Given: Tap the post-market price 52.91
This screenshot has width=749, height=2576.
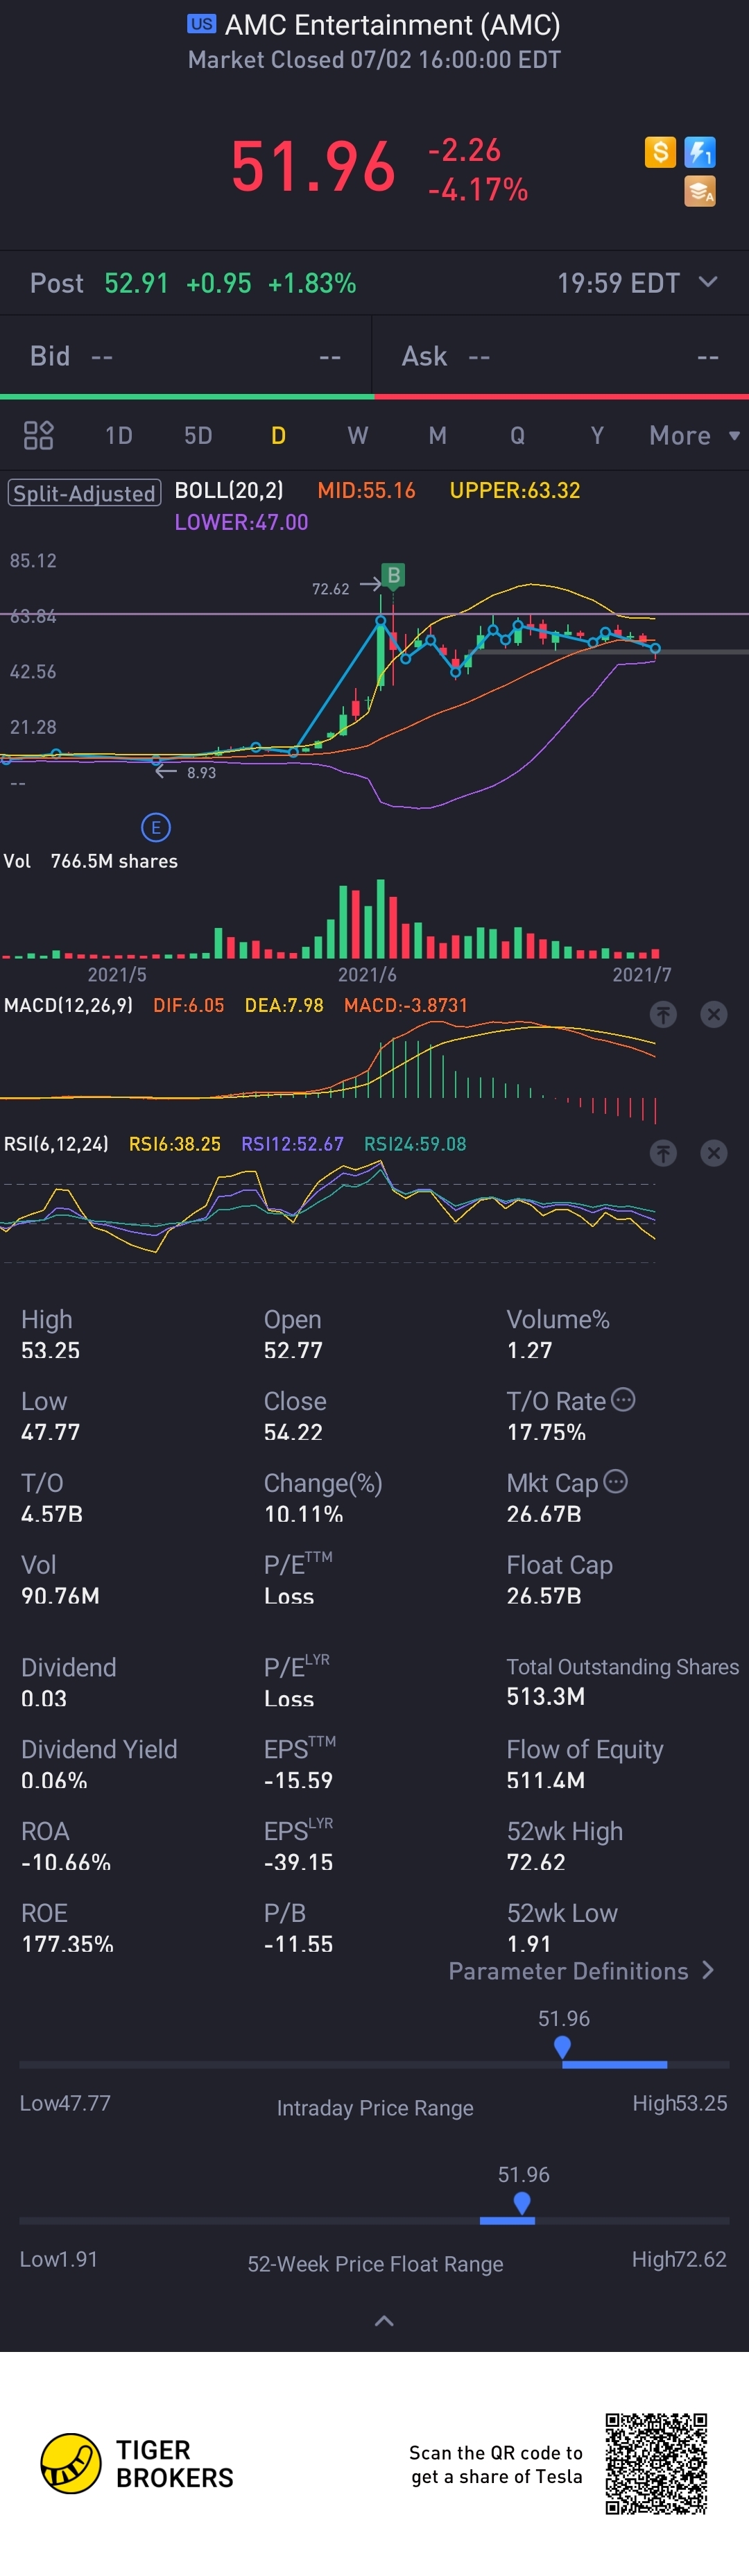Looking at the screenshot, I should click(x=137, y=283).
